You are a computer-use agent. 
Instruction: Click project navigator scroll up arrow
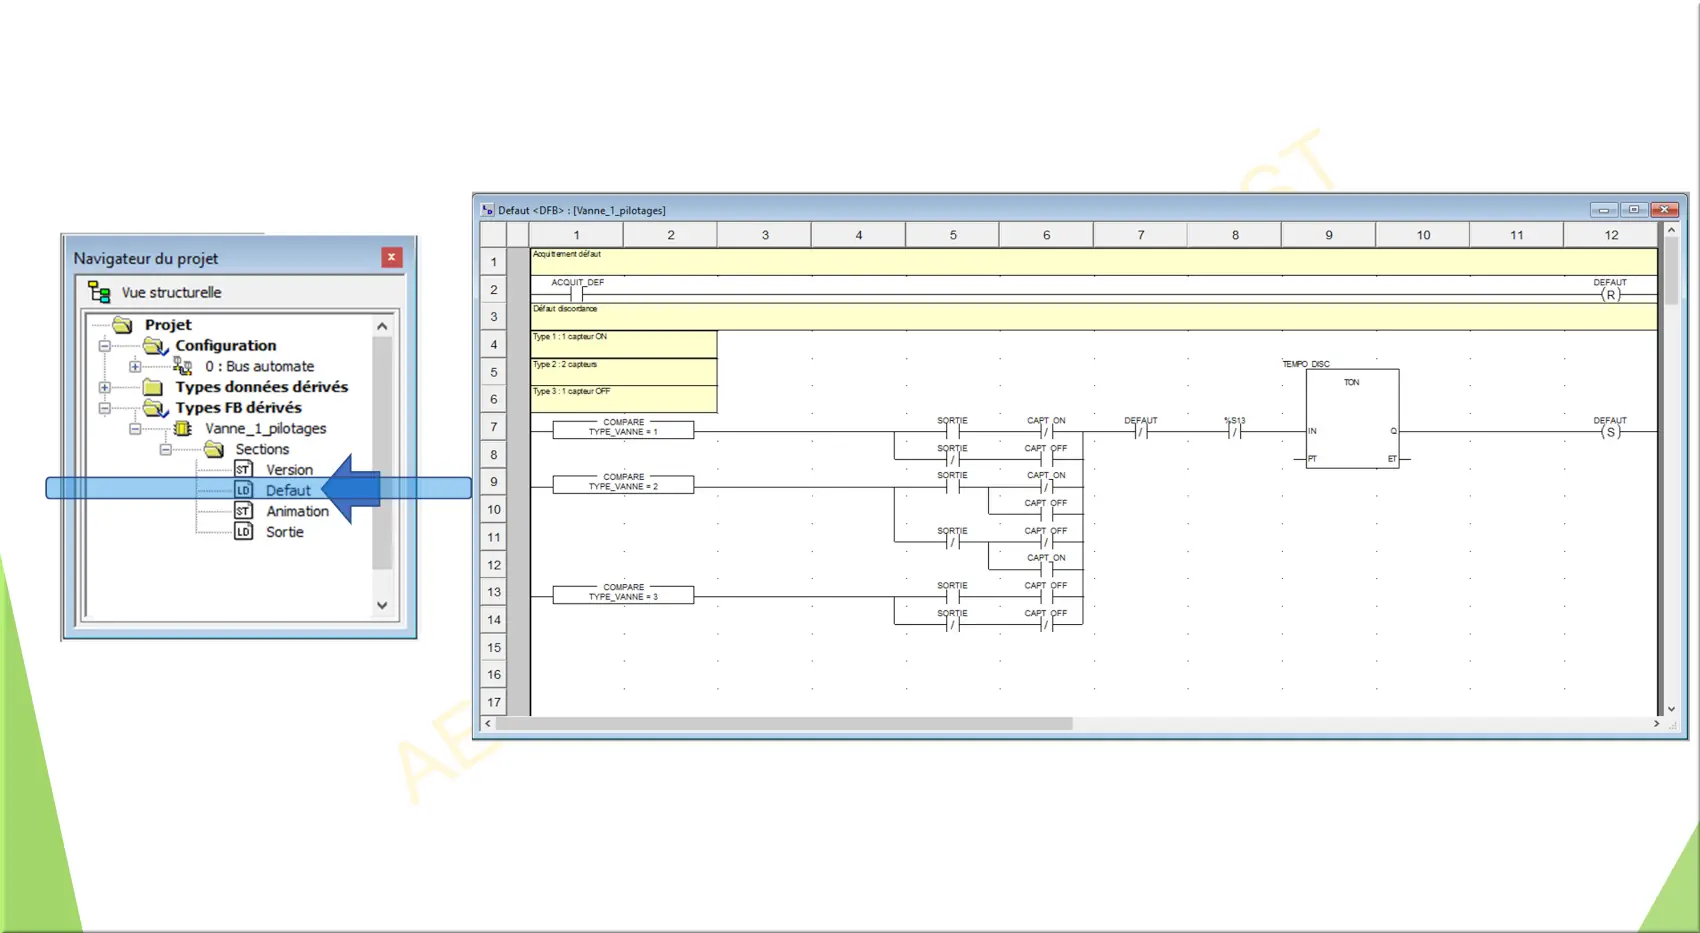click(382, 326)
